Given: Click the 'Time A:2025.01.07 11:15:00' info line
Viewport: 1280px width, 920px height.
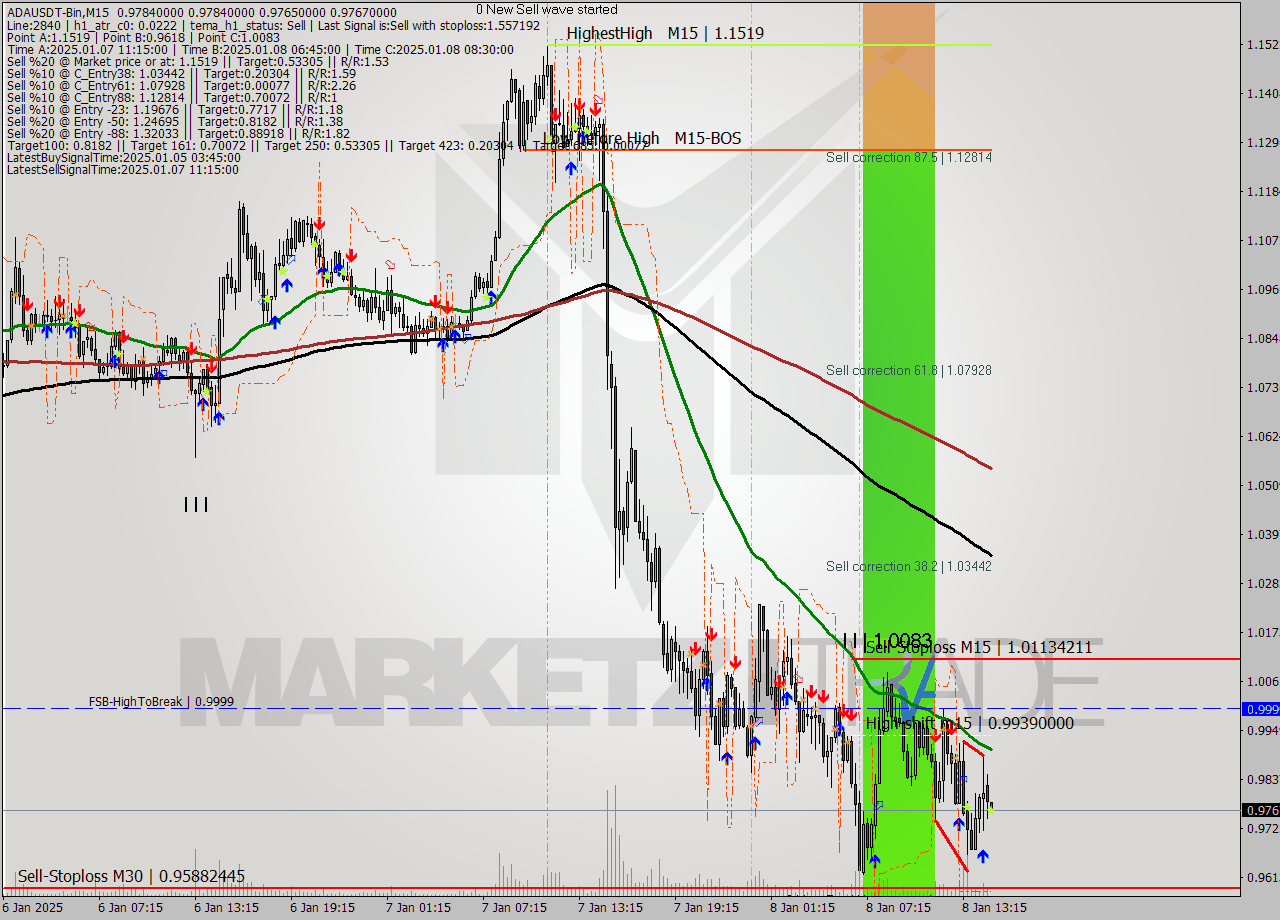Looking at the screenshot, I should pos(260,49).
